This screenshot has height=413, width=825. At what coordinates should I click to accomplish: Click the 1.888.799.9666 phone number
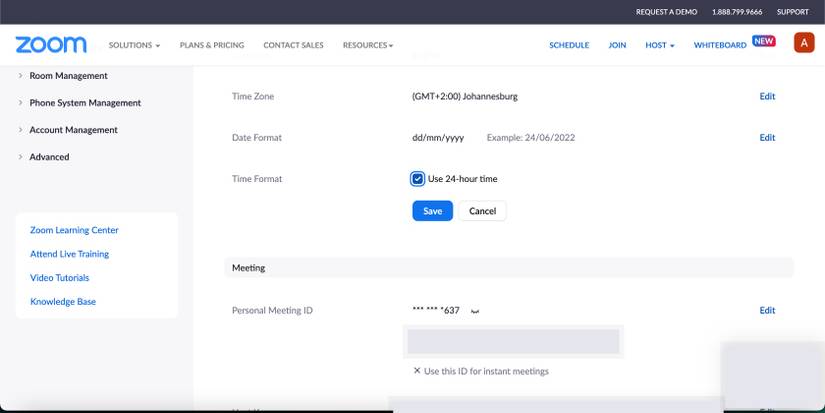(x=737, y=12)
